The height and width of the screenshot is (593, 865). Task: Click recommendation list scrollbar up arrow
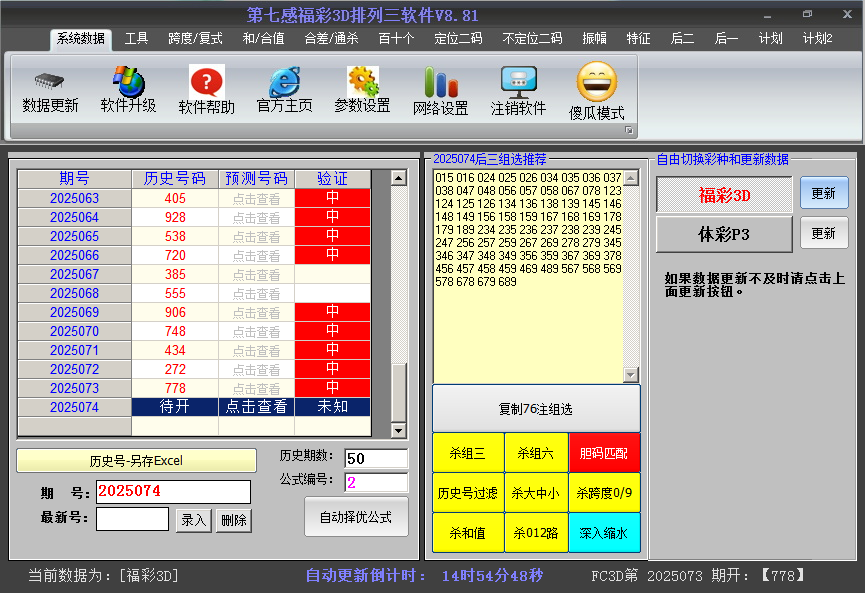point(631,178)
